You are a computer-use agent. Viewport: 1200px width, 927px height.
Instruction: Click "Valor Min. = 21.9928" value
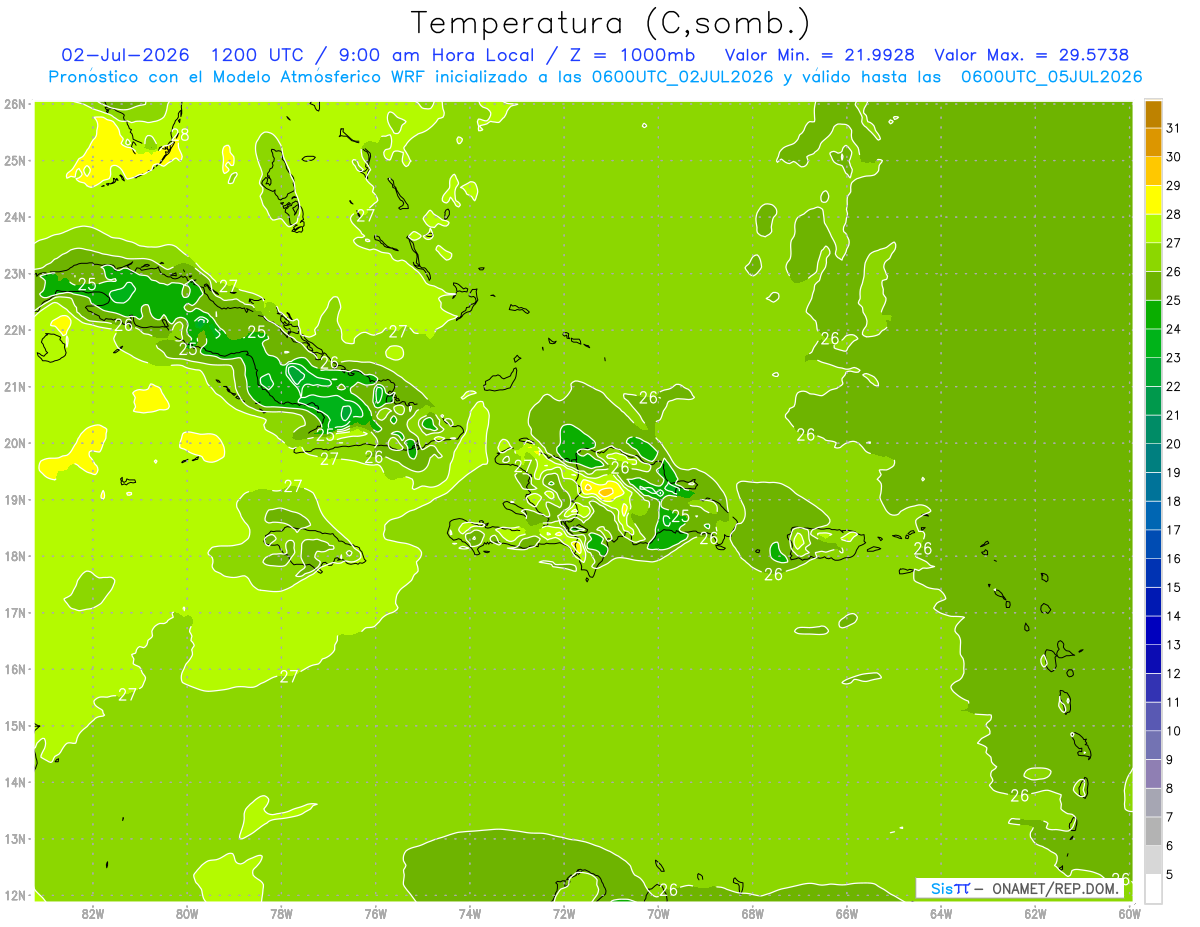(820, 55)
